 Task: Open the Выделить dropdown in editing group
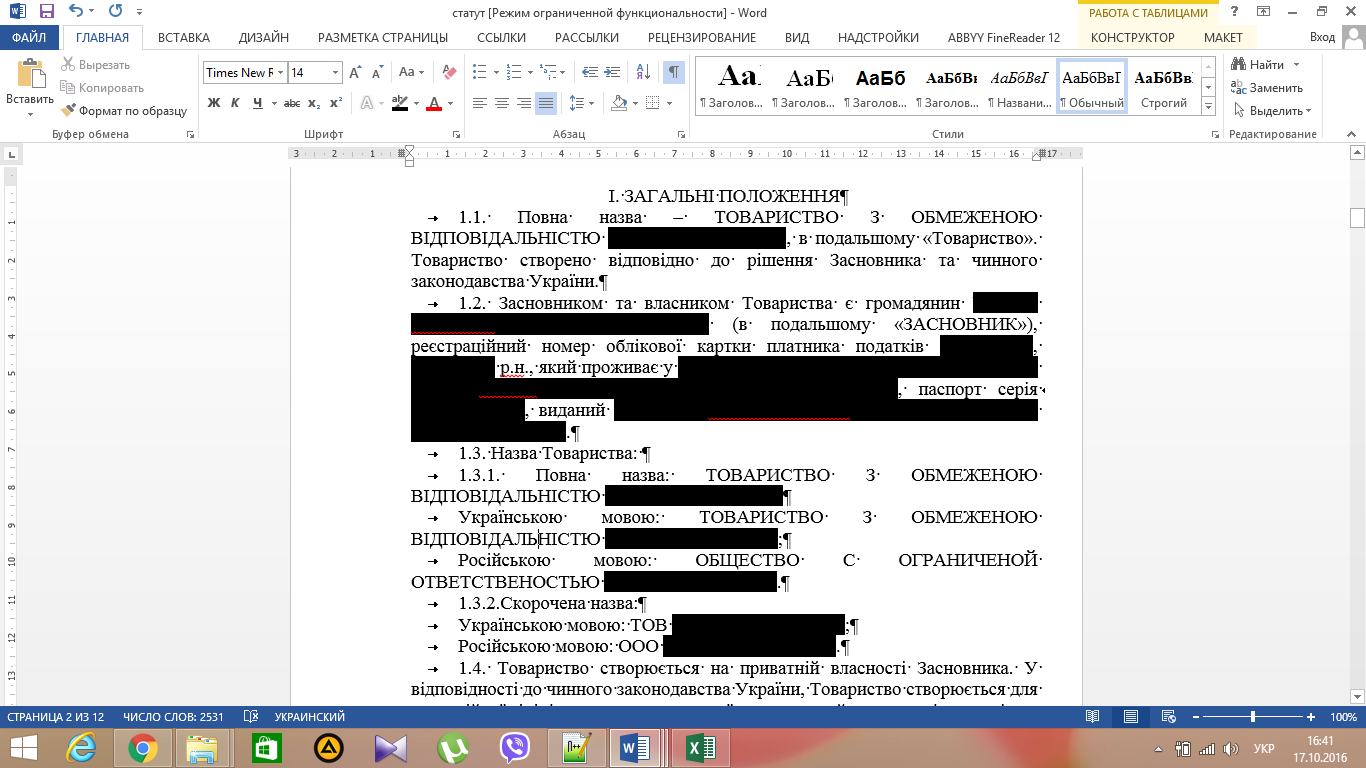tap(1272, 111)
